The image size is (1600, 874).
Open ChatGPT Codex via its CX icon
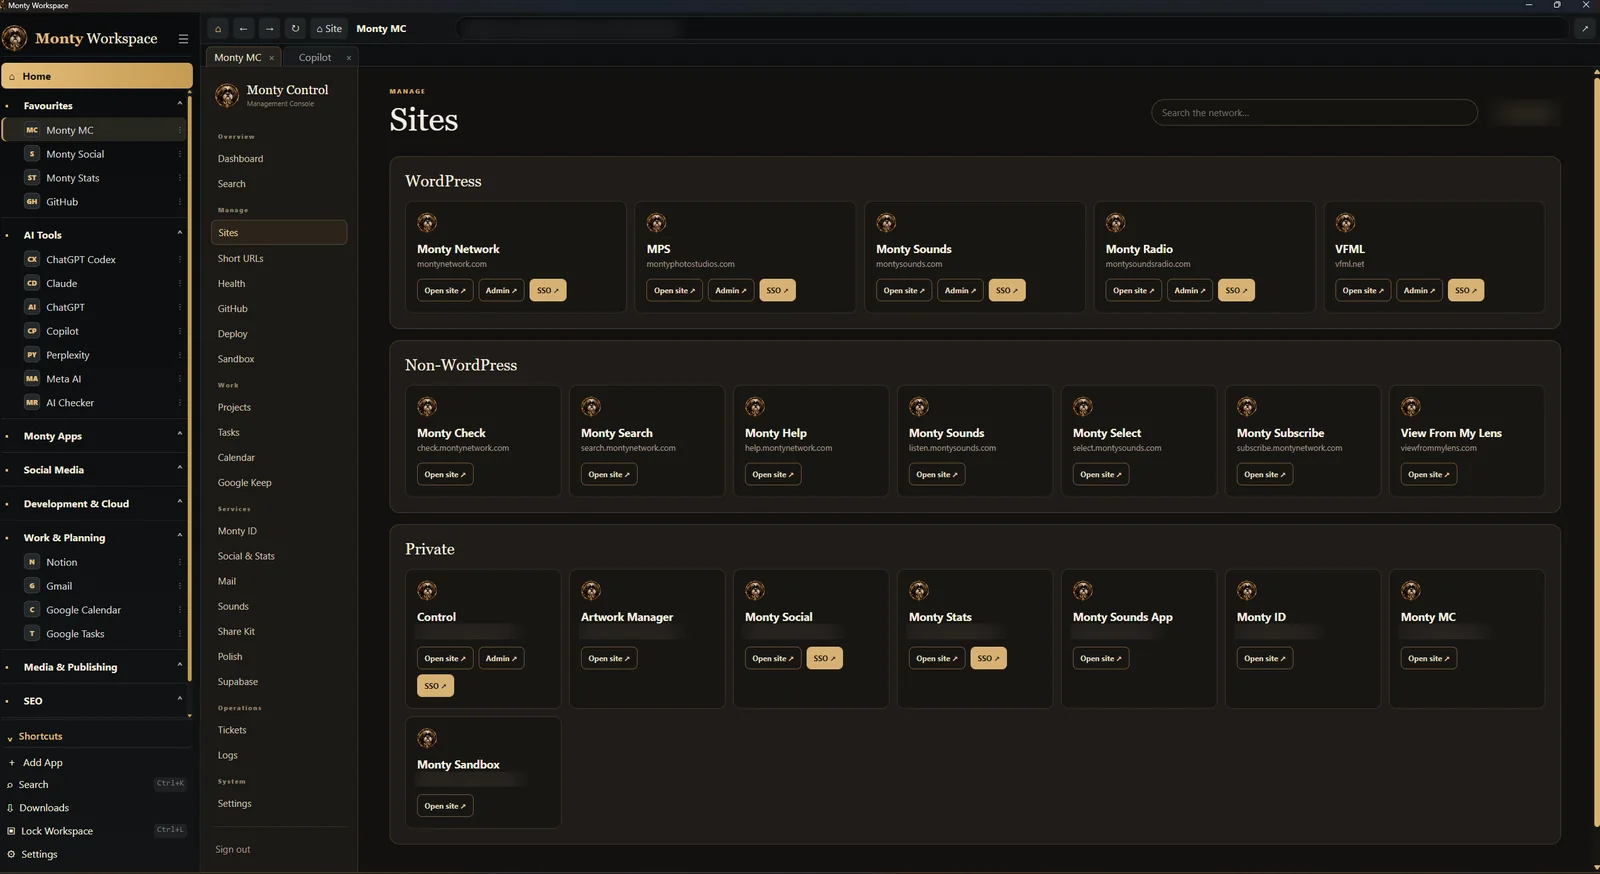(32, 259)
